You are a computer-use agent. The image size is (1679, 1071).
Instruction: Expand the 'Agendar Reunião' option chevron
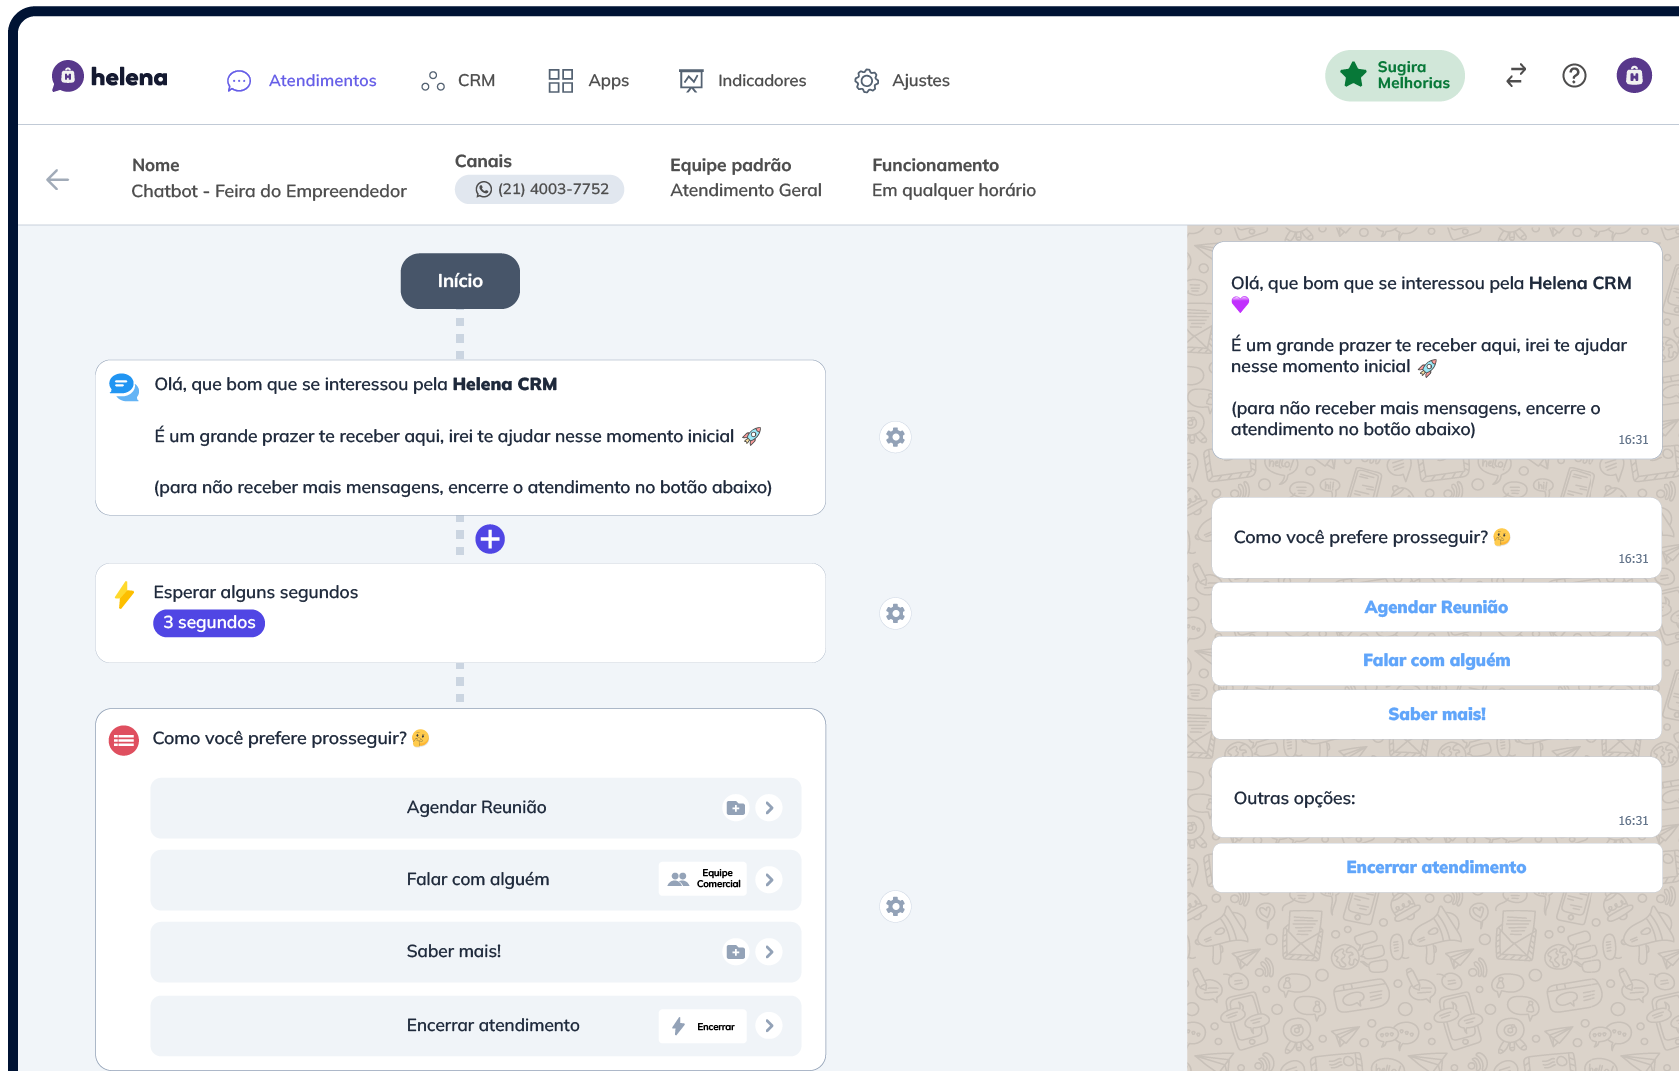(770, 807)
